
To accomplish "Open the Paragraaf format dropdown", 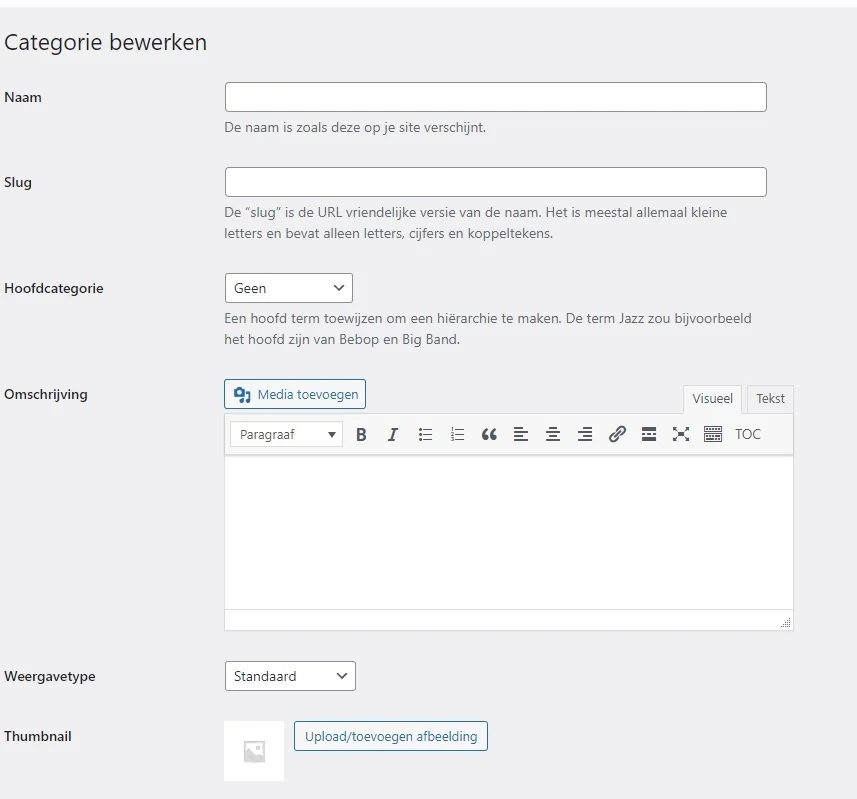I will pyautogui.click(x=286, y=434).
